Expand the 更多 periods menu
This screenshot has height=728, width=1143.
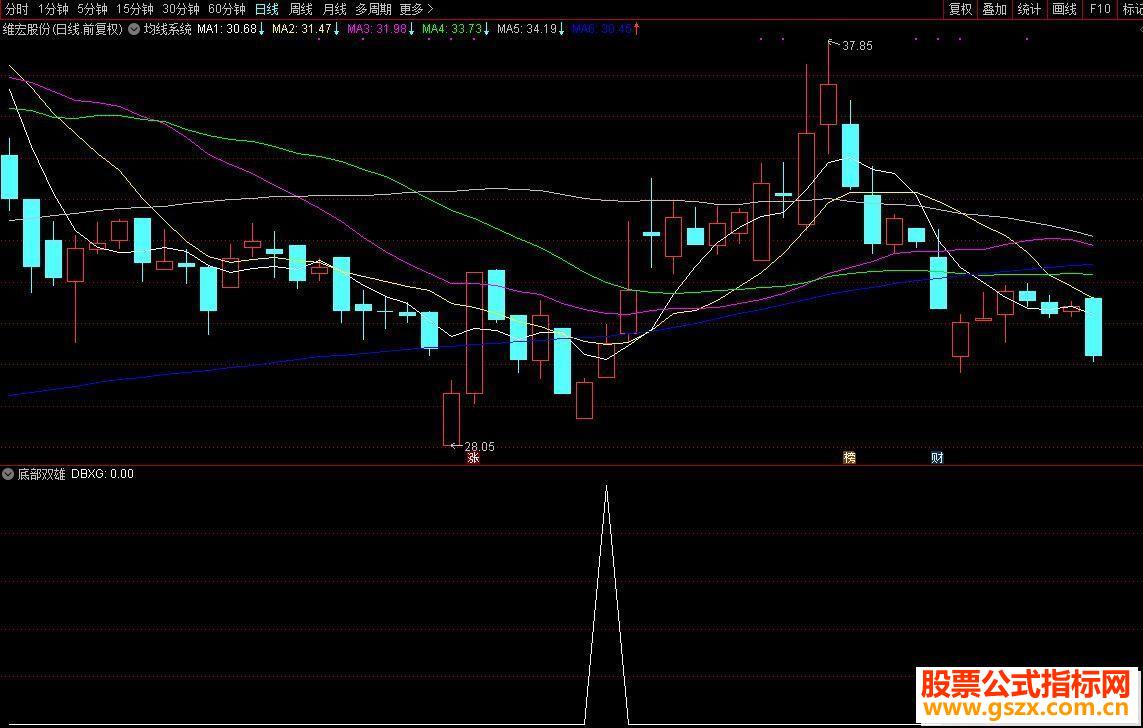[x=416, y=9]
